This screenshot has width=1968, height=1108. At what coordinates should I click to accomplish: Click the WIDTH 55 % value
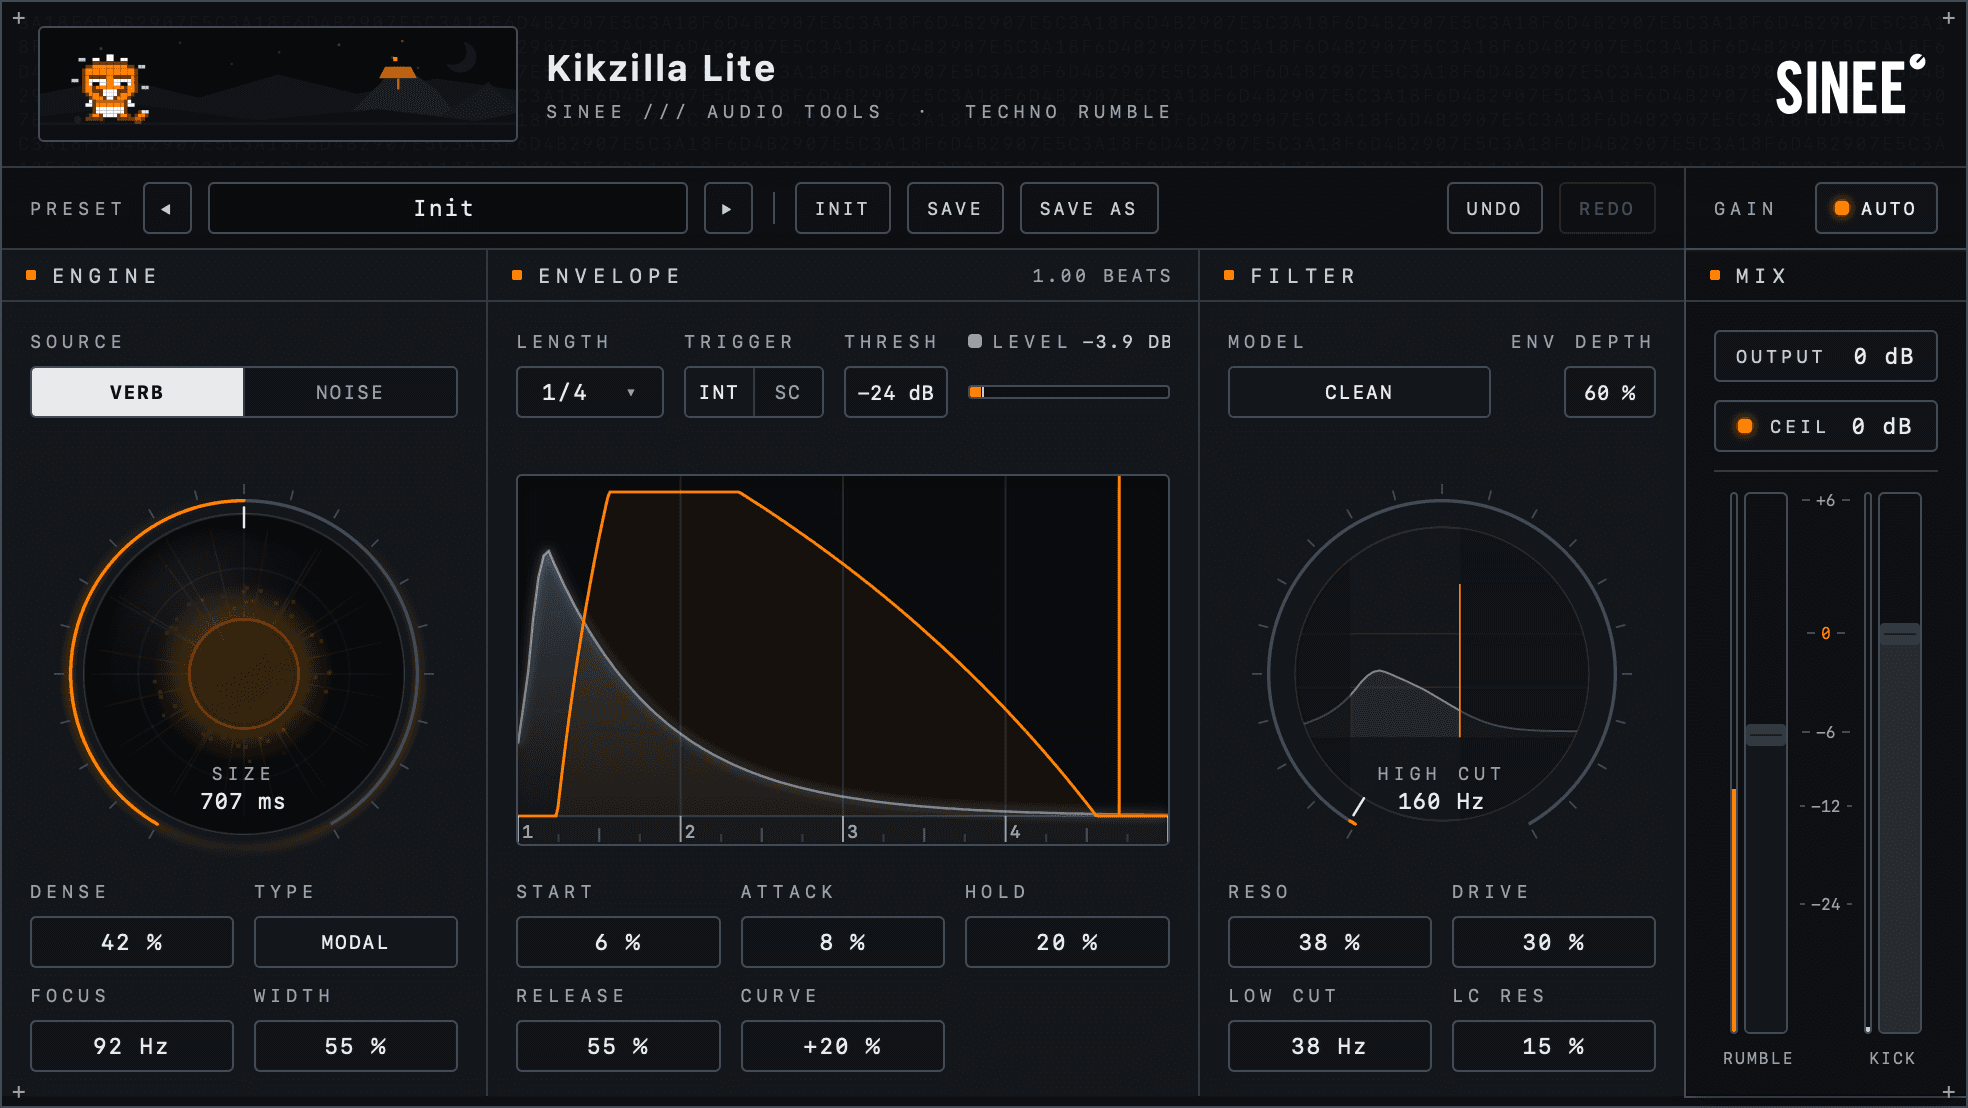(356, 1046)
